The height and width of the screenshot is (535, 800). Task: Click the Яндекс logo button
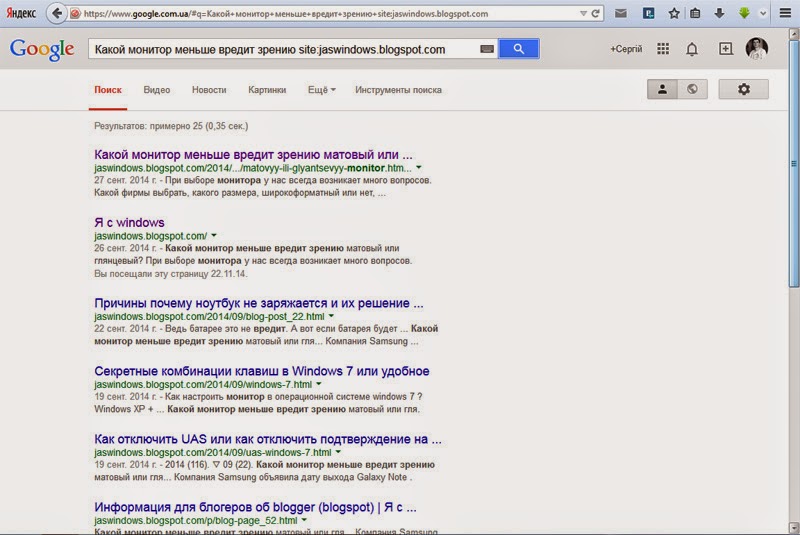21,13
